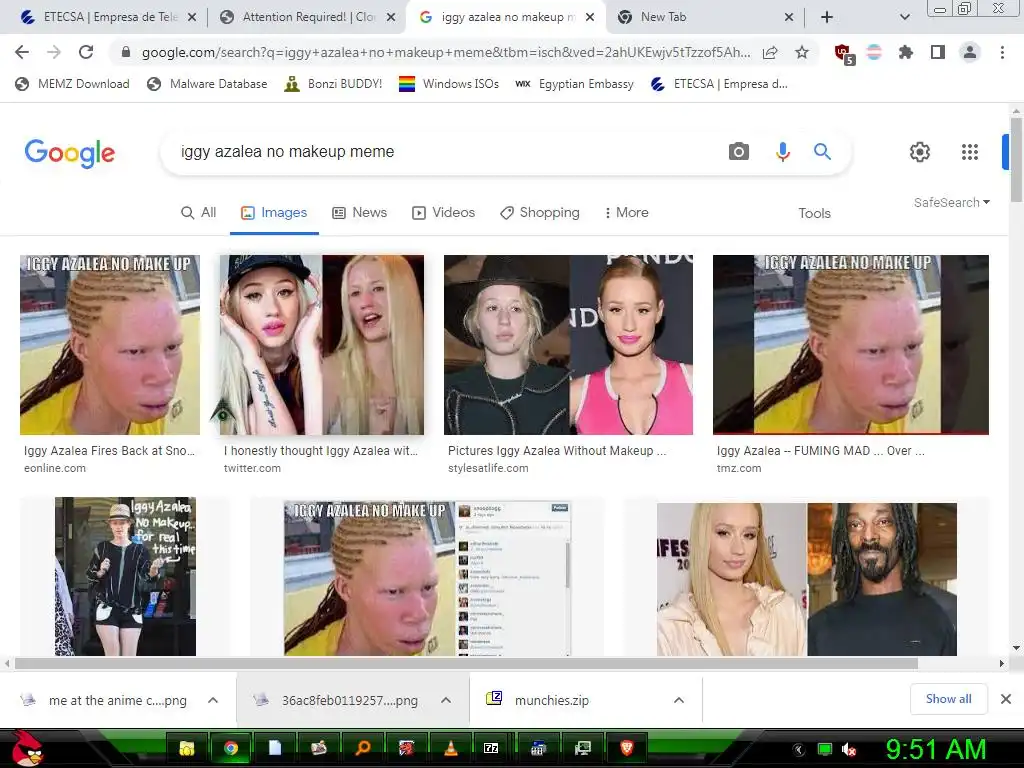Open the Chrome three-dot menu
The width and height of the screenshot is (1024, 768).
click(x=1002, y=52)
